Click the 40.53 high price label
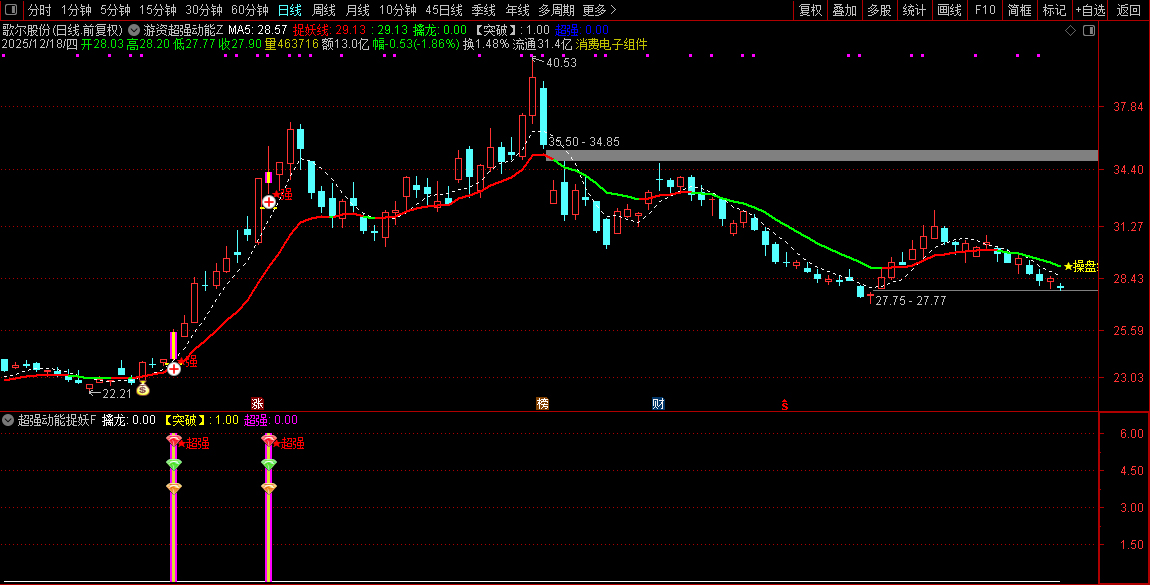Screen dimensions: 1150x585 [x=561, y=63]
